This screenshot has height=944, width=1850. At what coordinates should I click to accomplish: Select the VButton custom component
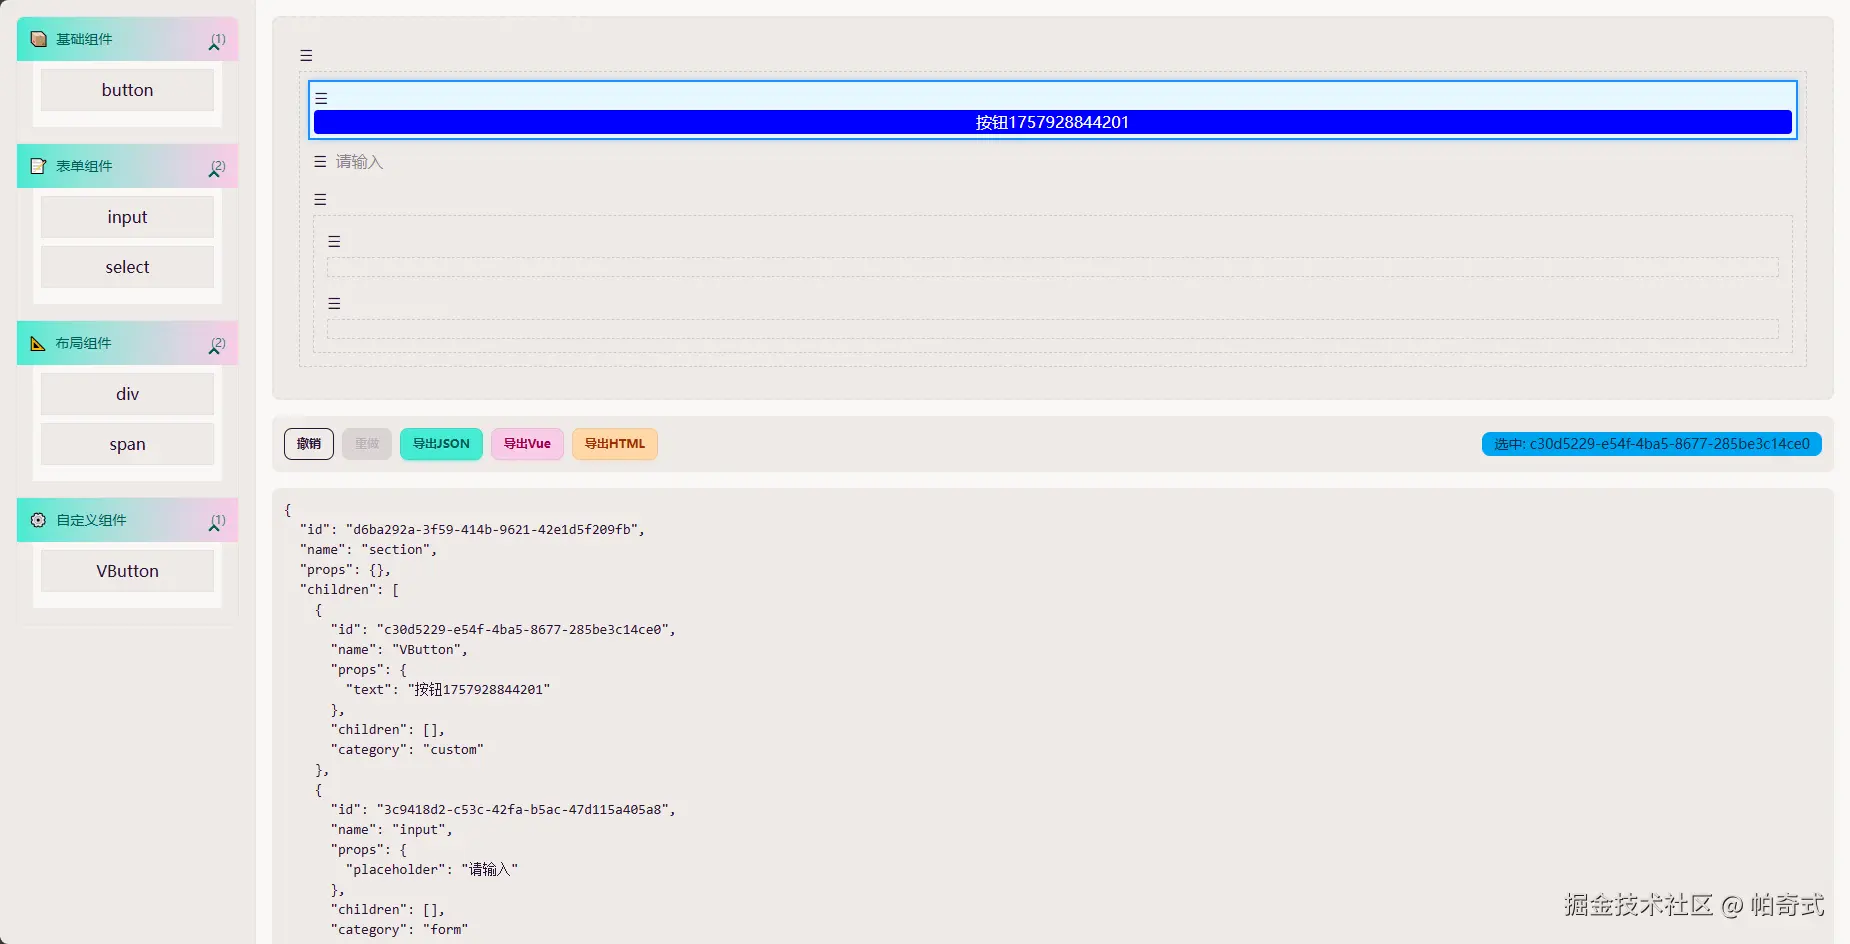pos(127,572)
